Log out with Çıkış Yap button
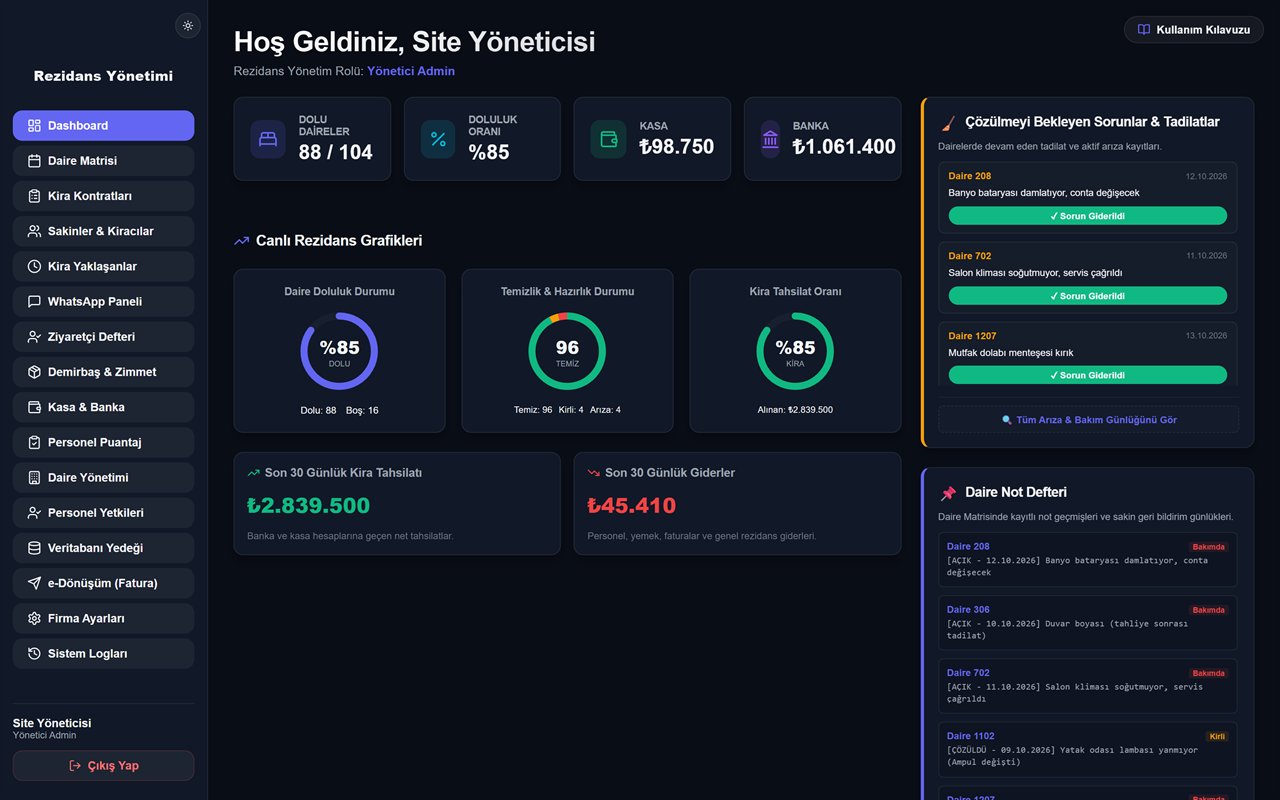1280x800 pixels. (x=104, y=766)
